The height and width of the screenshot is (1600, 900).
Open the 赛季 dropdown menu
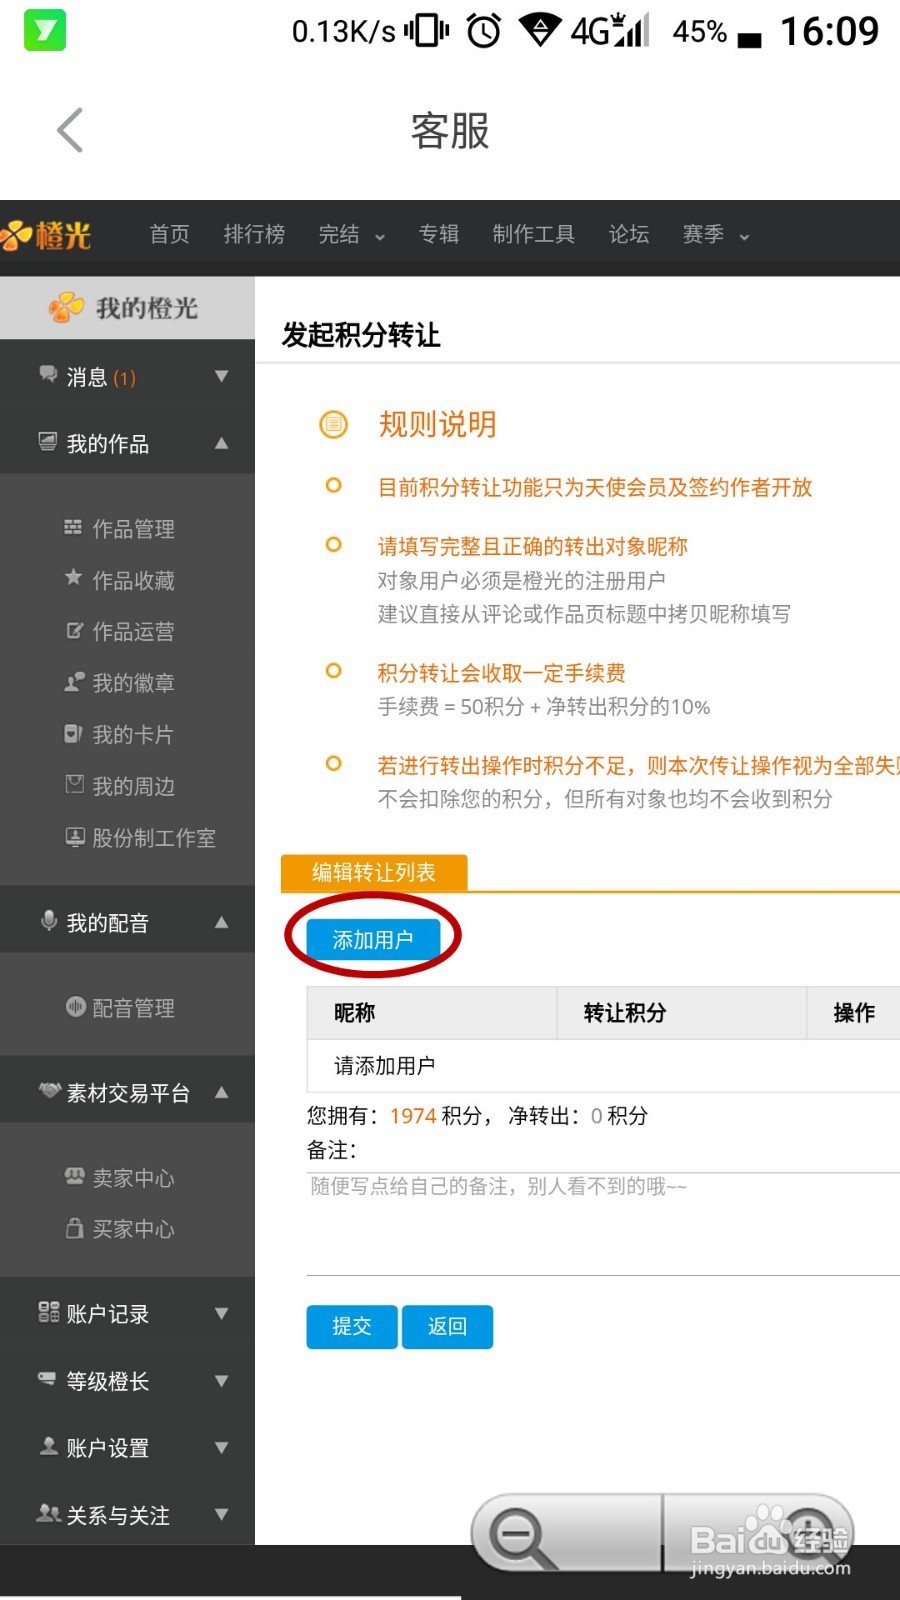click(x=716, y=235)
